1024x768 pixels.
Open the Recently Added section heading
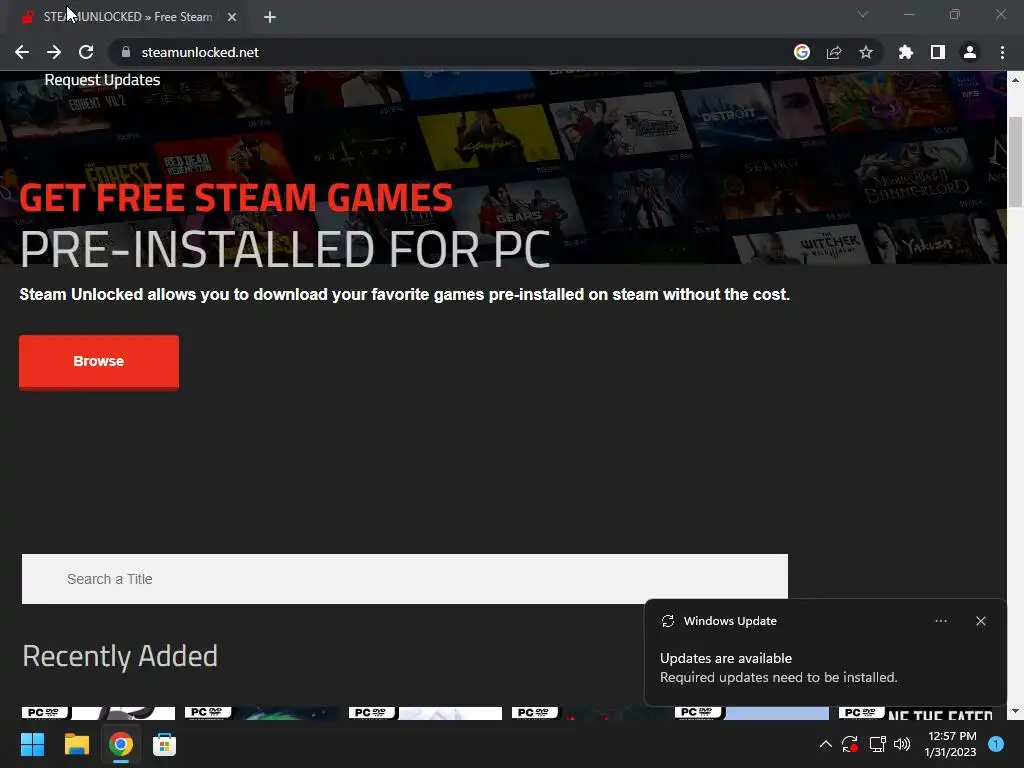click(120, 656)
